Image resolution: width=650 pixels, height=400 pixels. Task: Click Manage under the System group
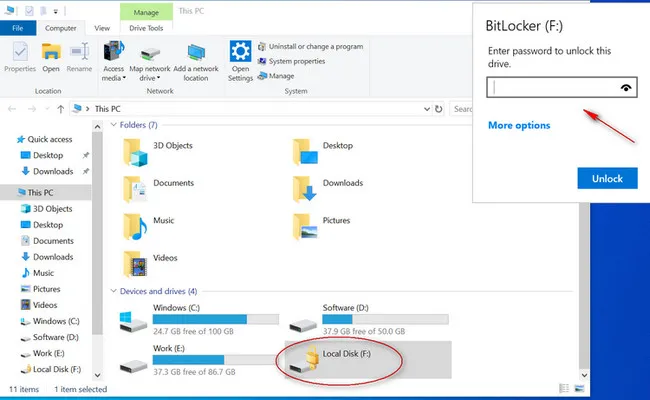pyautogui.click(x=276, y=76)
